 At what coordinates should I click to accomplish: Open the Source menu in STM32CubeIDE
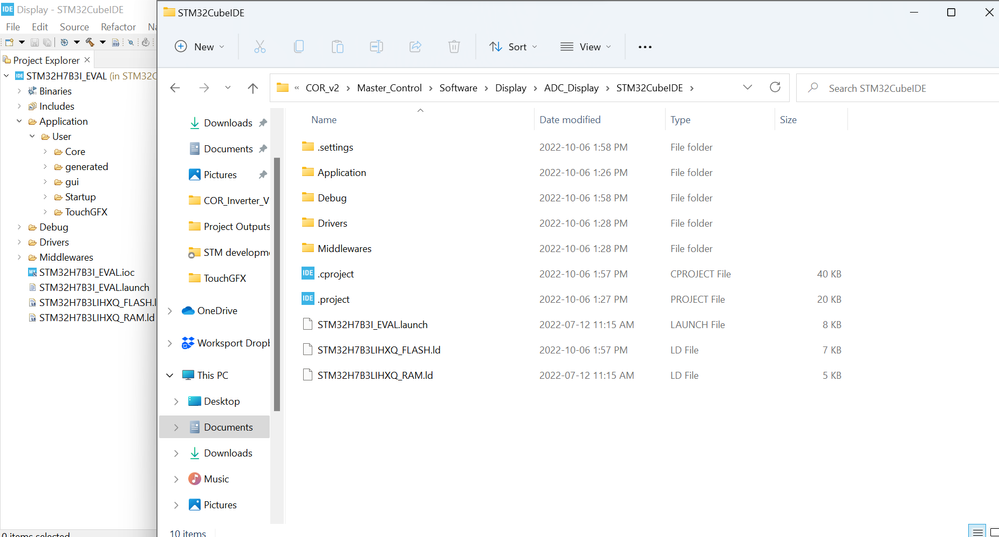click(x=74, y=27)
